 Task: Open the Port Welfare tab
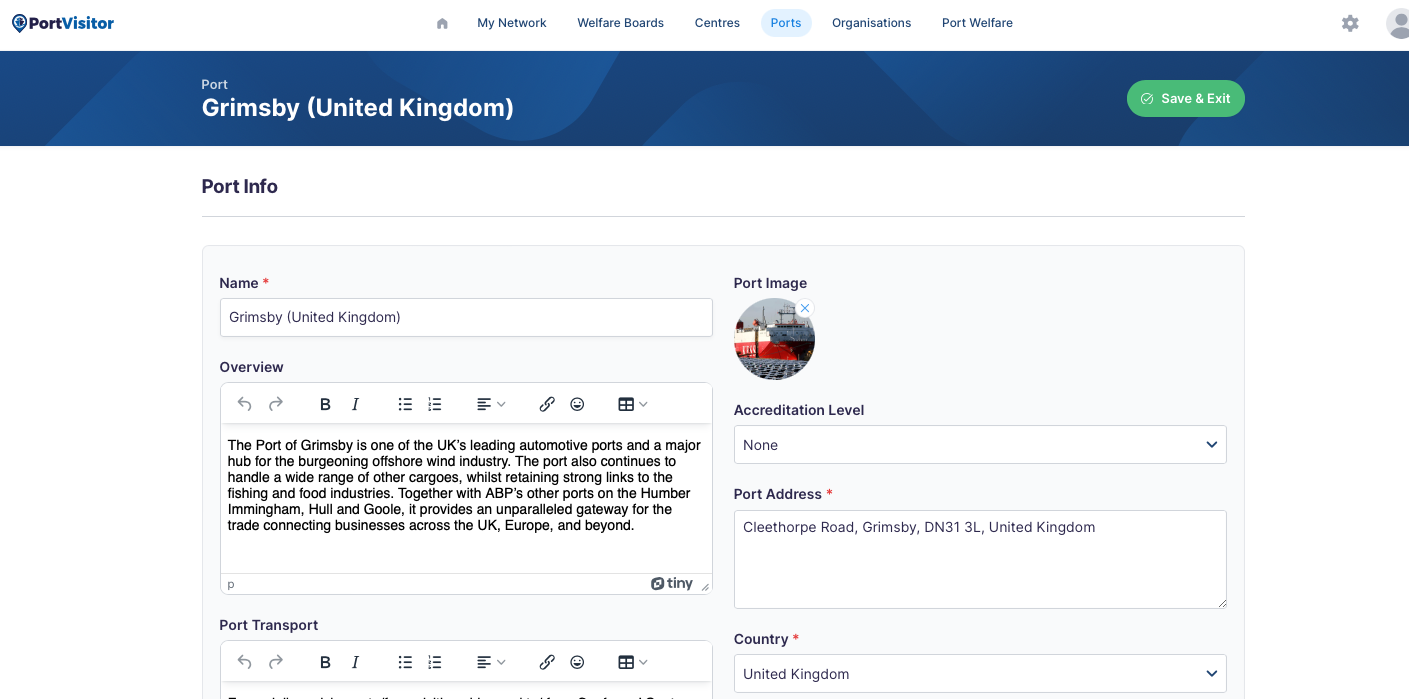977,23
